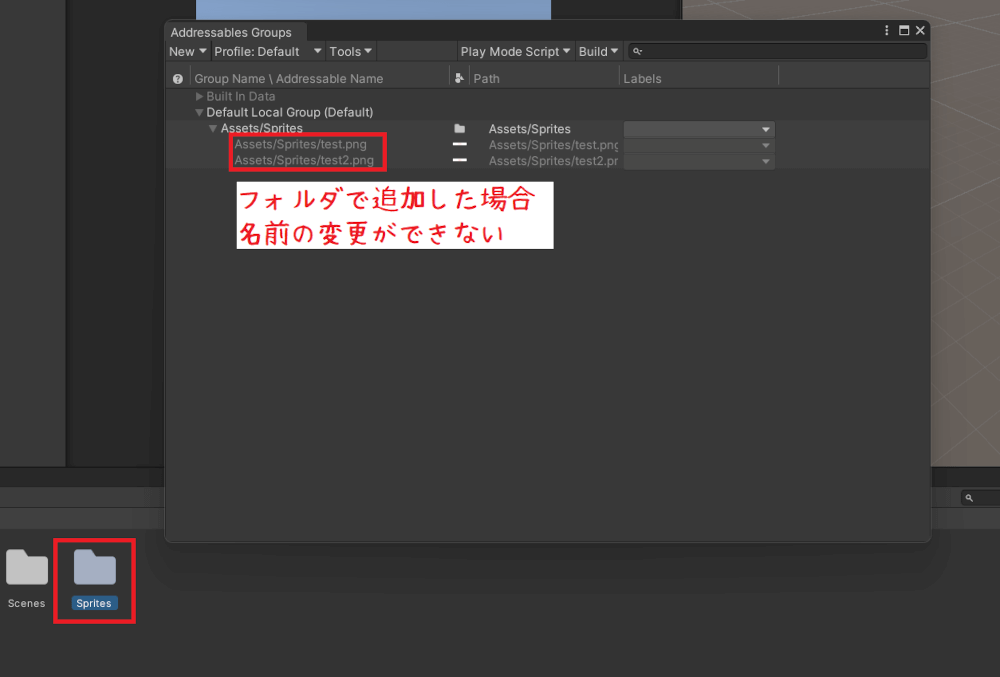The width and height of the screenshot is (1000, 677).
Task: Click the search magnifier near the scene view
Action: click(x=968, y=497)
